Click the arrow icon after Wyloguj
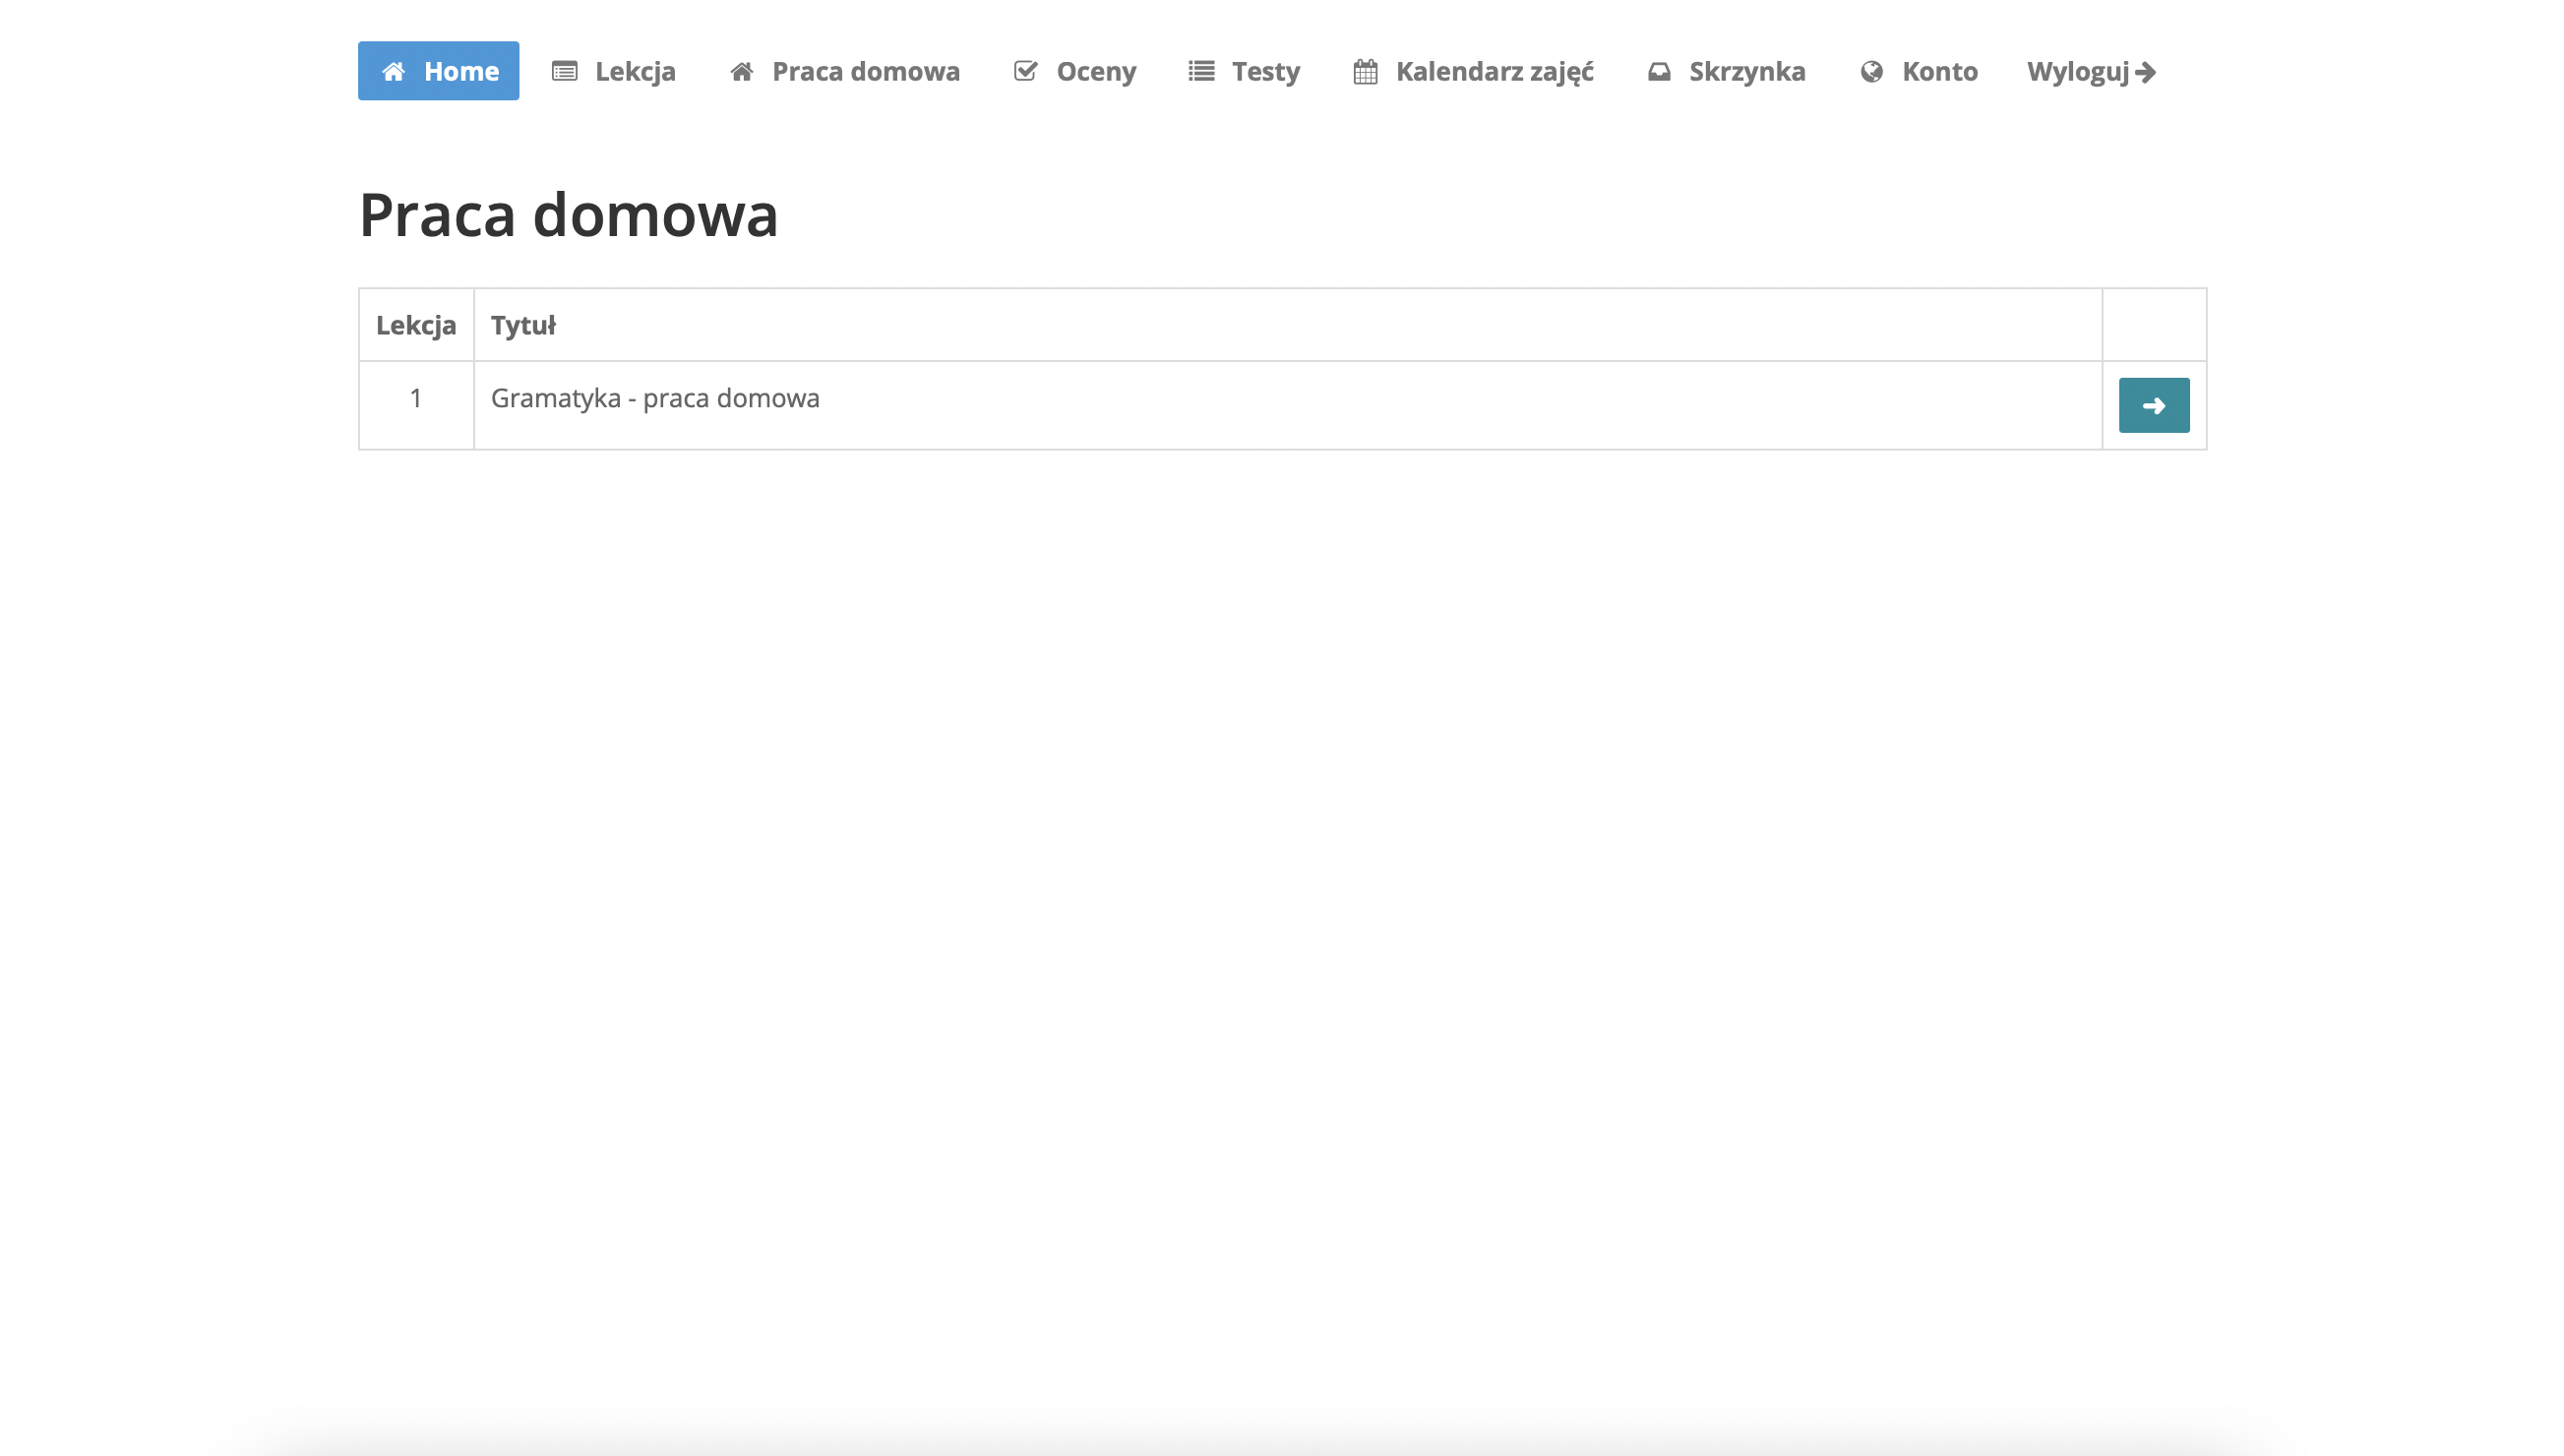This screenshot has width=2564, height=1456. 2145,72
